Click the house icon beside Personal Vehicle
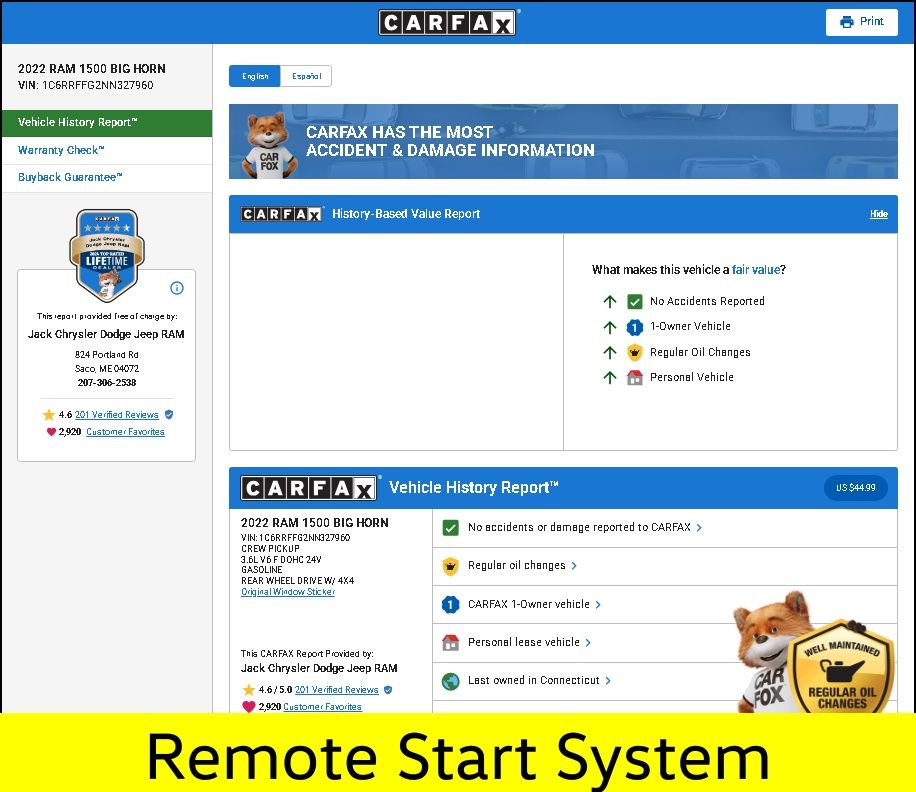 tap(634, 377)
